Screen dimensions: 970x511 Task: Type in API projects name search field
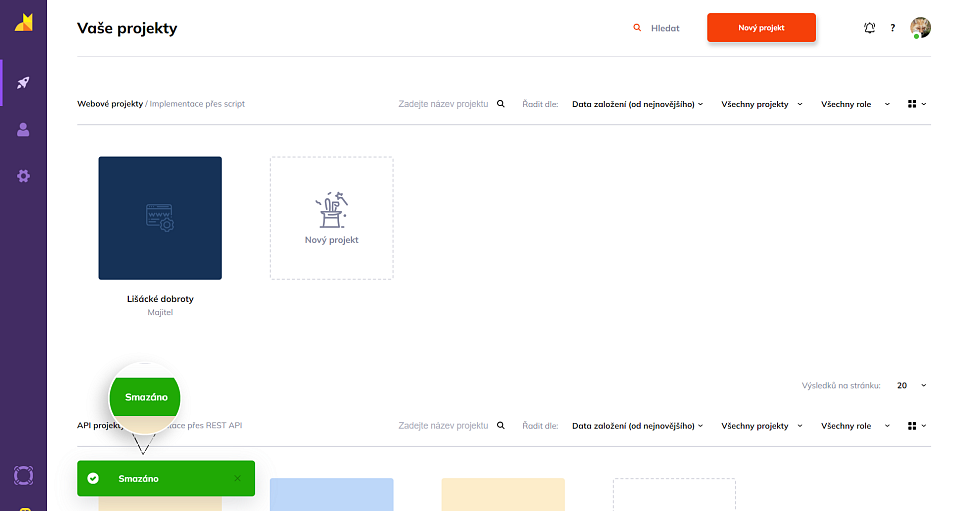444,426
